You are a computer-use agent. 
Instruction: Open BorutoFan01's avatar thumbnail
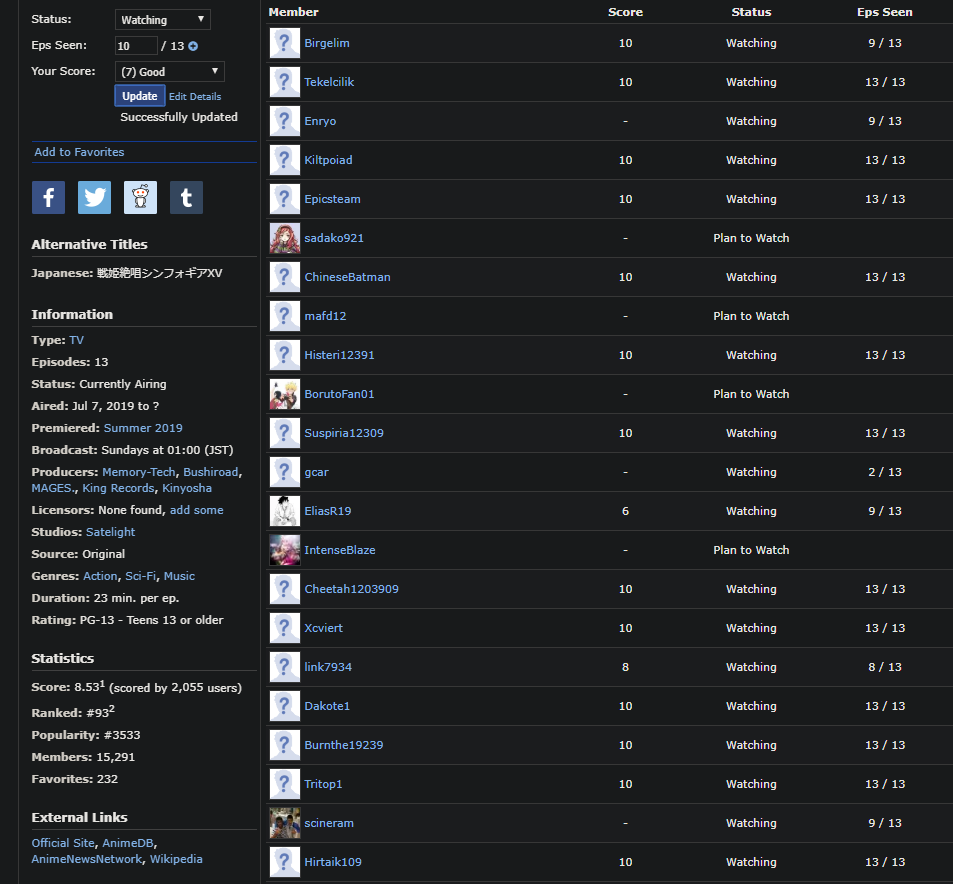coord(284,394)
